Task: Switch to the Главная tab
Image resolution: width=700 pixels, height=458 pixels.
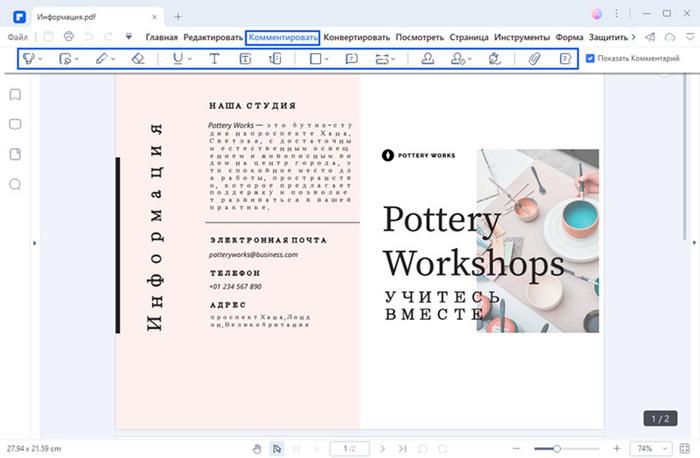Action: coord(161,37)
